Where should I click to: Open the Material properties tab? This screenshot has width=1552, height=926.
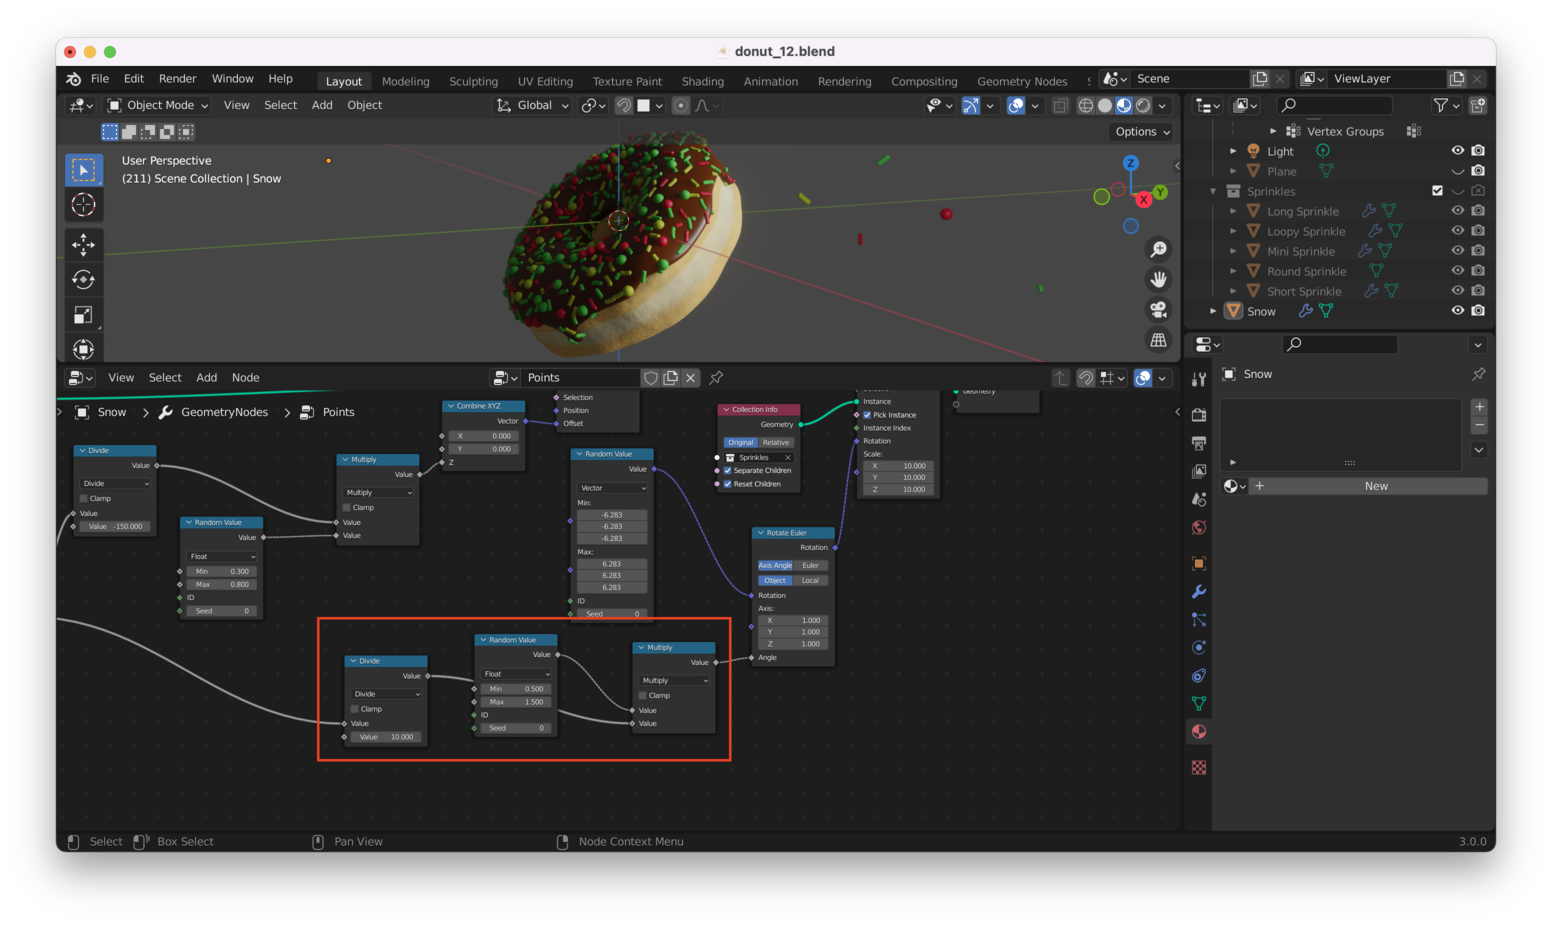(1199, 732)
